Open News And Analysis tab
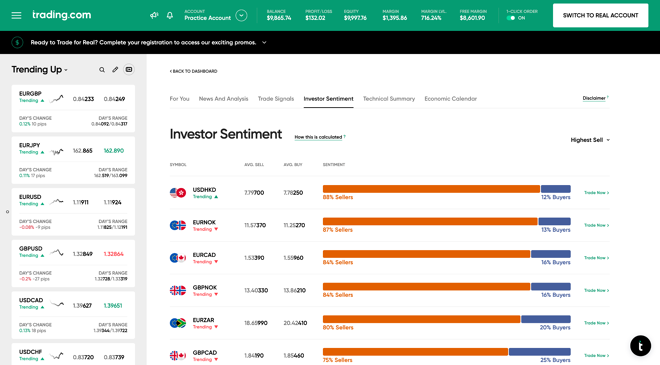Viewport: 660px width, 365px height. point(224,99)
